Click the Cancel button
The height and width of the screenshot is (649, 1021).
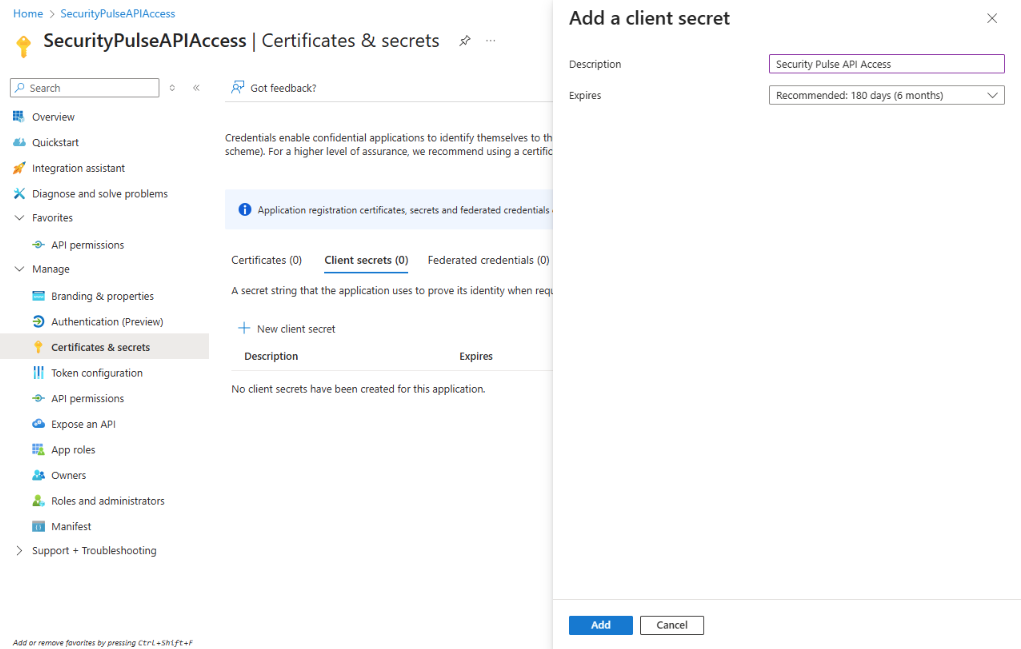[x=671, y=625]
